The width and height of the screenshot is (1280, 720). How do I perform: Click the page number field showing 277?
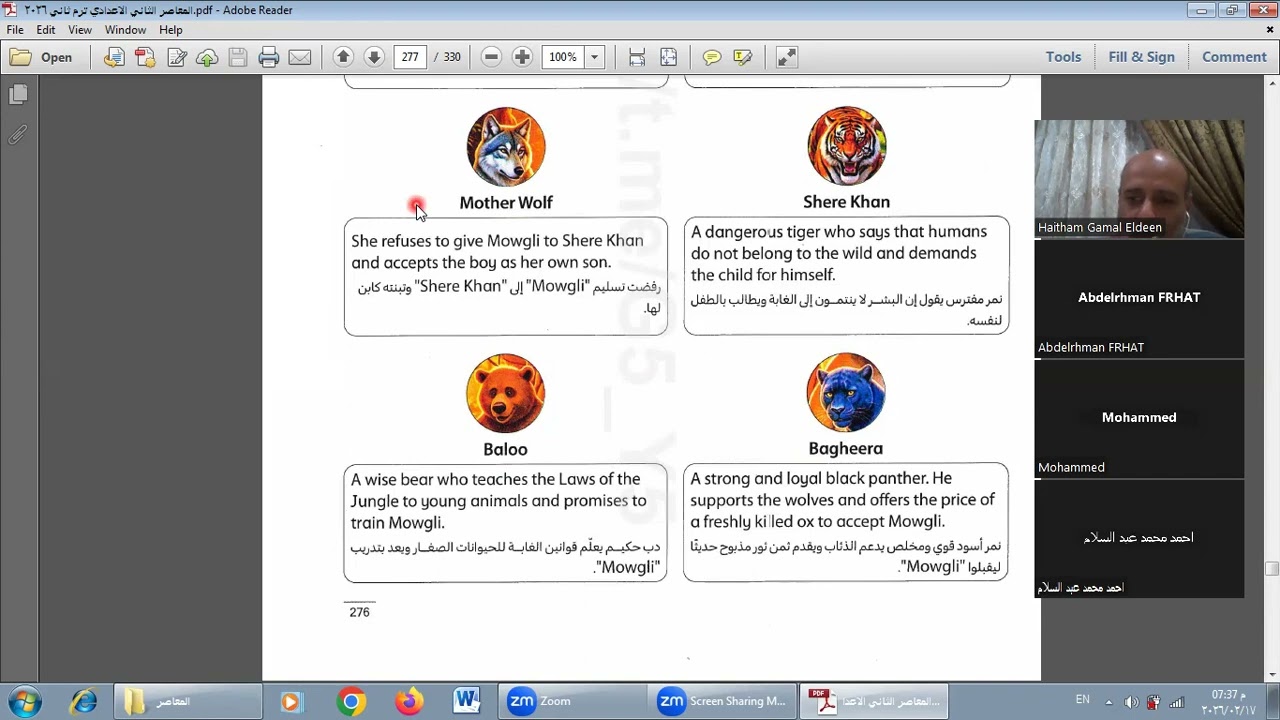pos(410,57)
